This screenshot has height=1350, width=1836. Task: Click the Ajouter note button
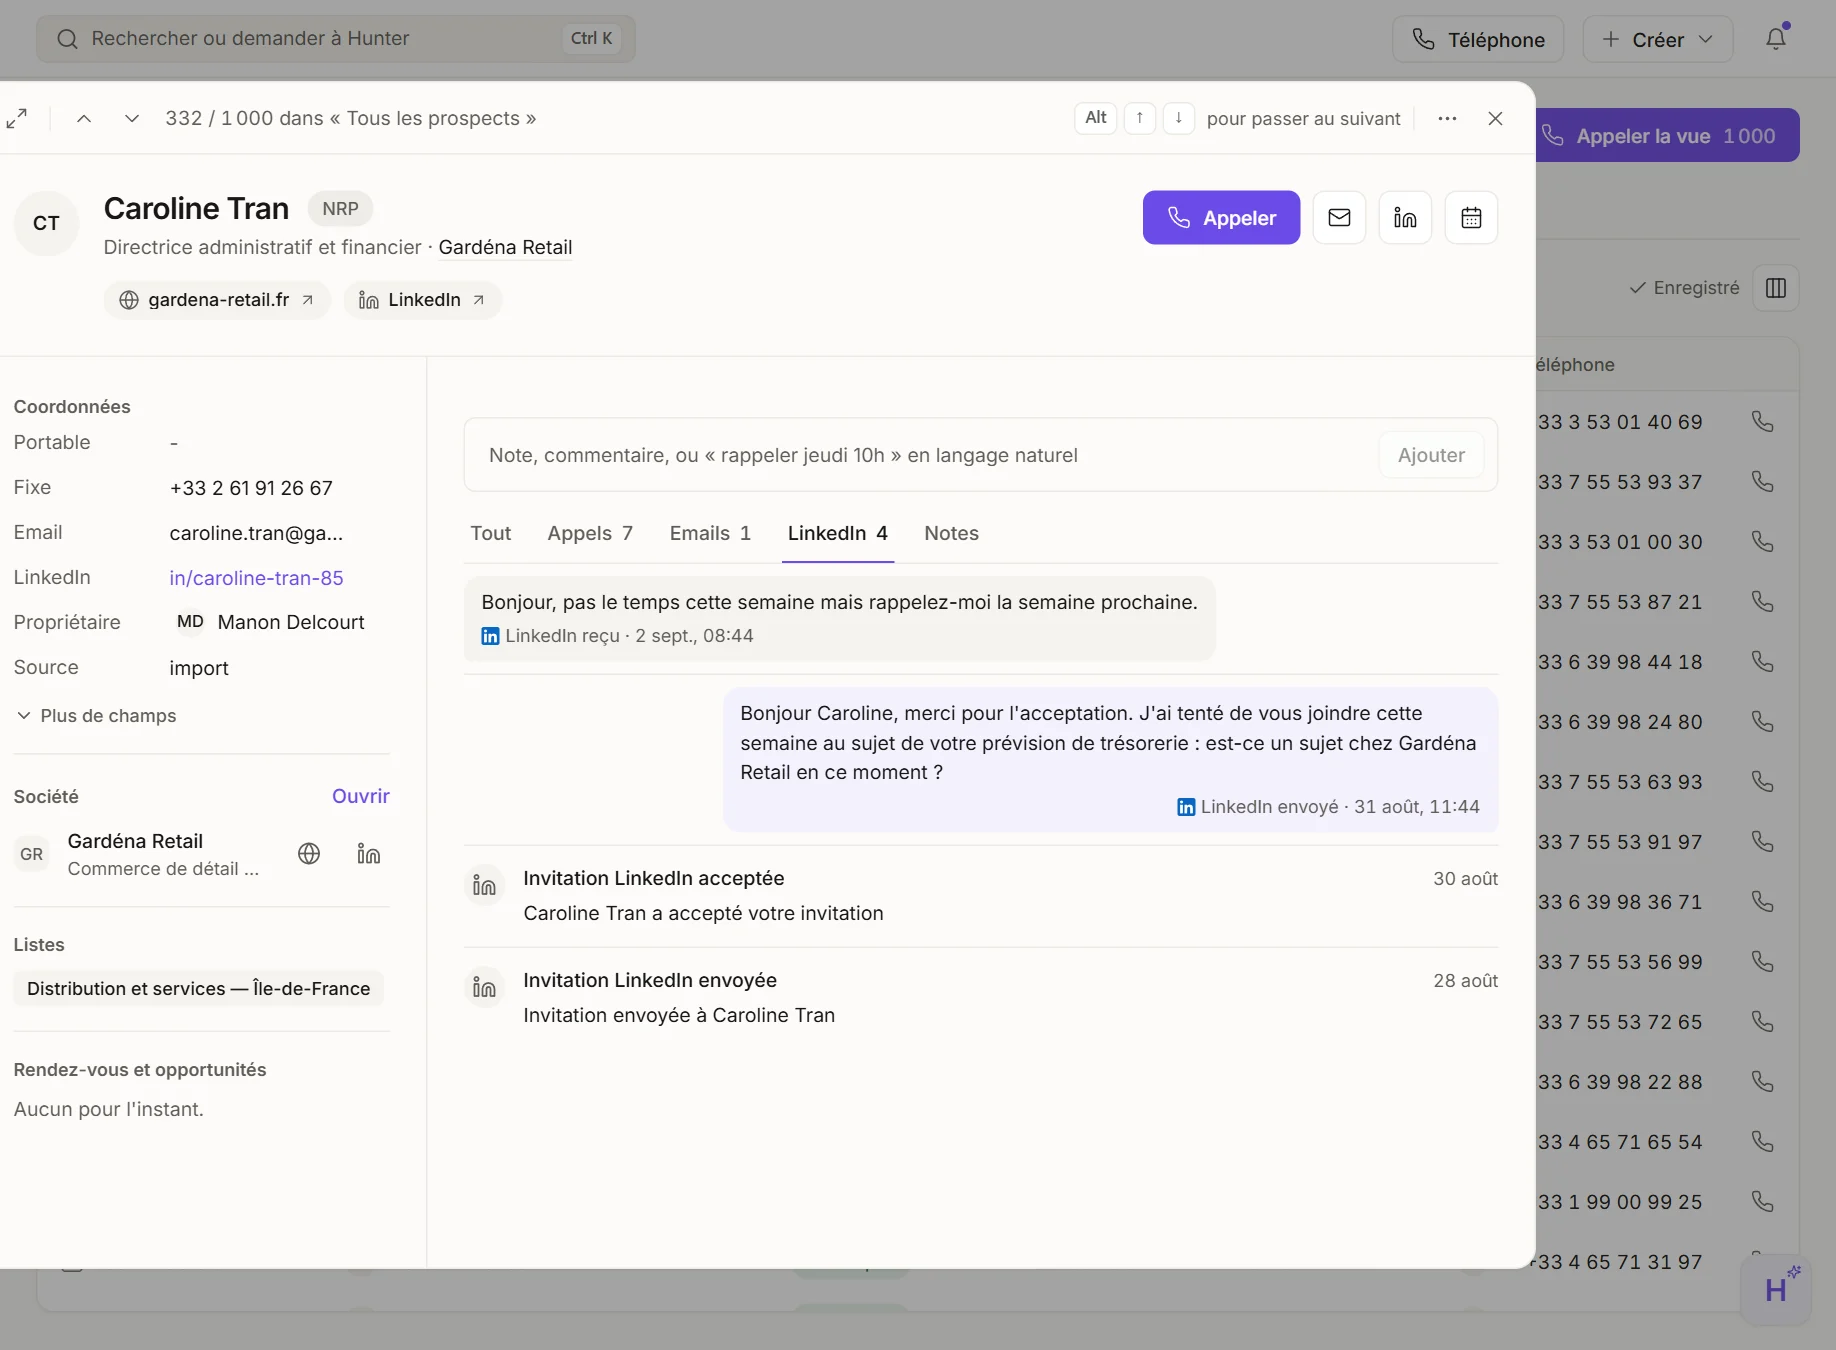coord(1431,455)
